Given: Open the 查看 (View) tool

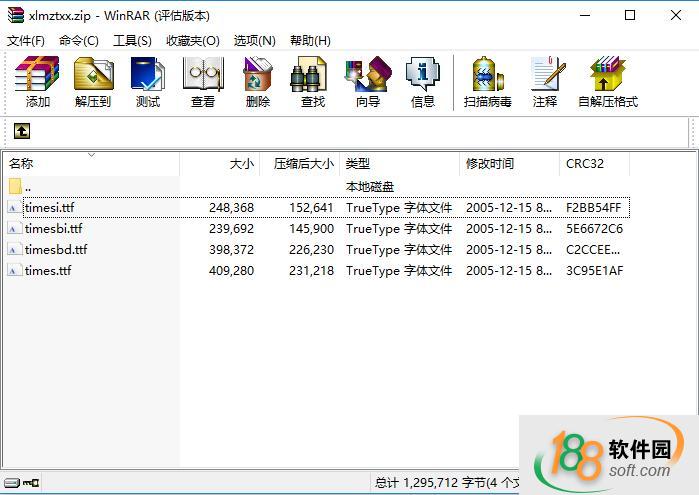Looking at the screenshot, I should 203,82.
